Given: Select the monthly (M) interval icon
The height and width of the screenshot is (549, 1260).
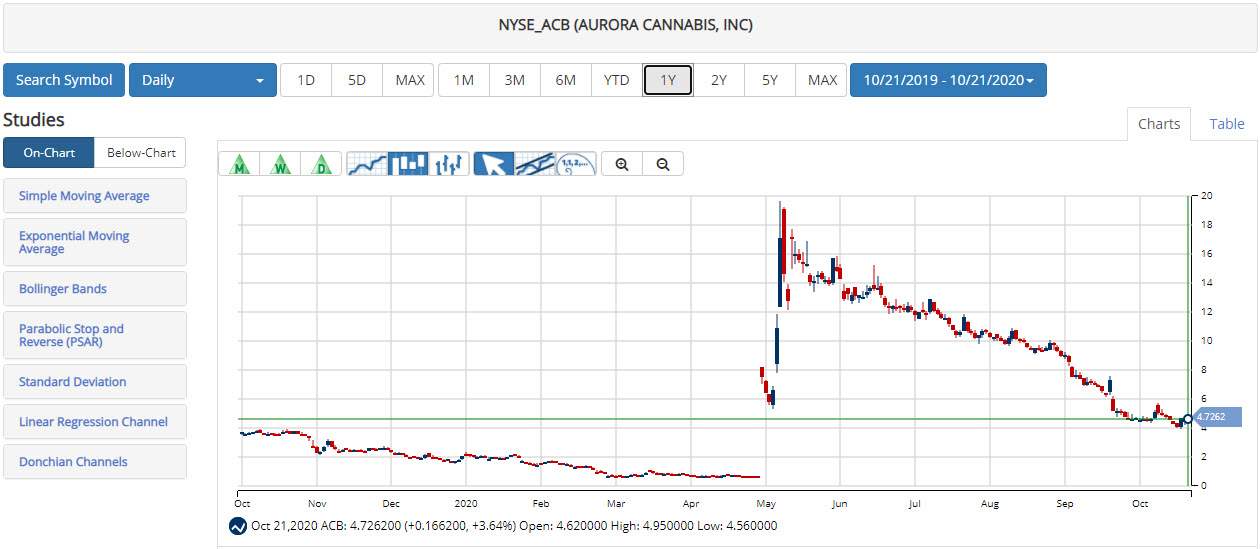Looking at the screenshot, I should pyautogui.click(x=239, y=164).
